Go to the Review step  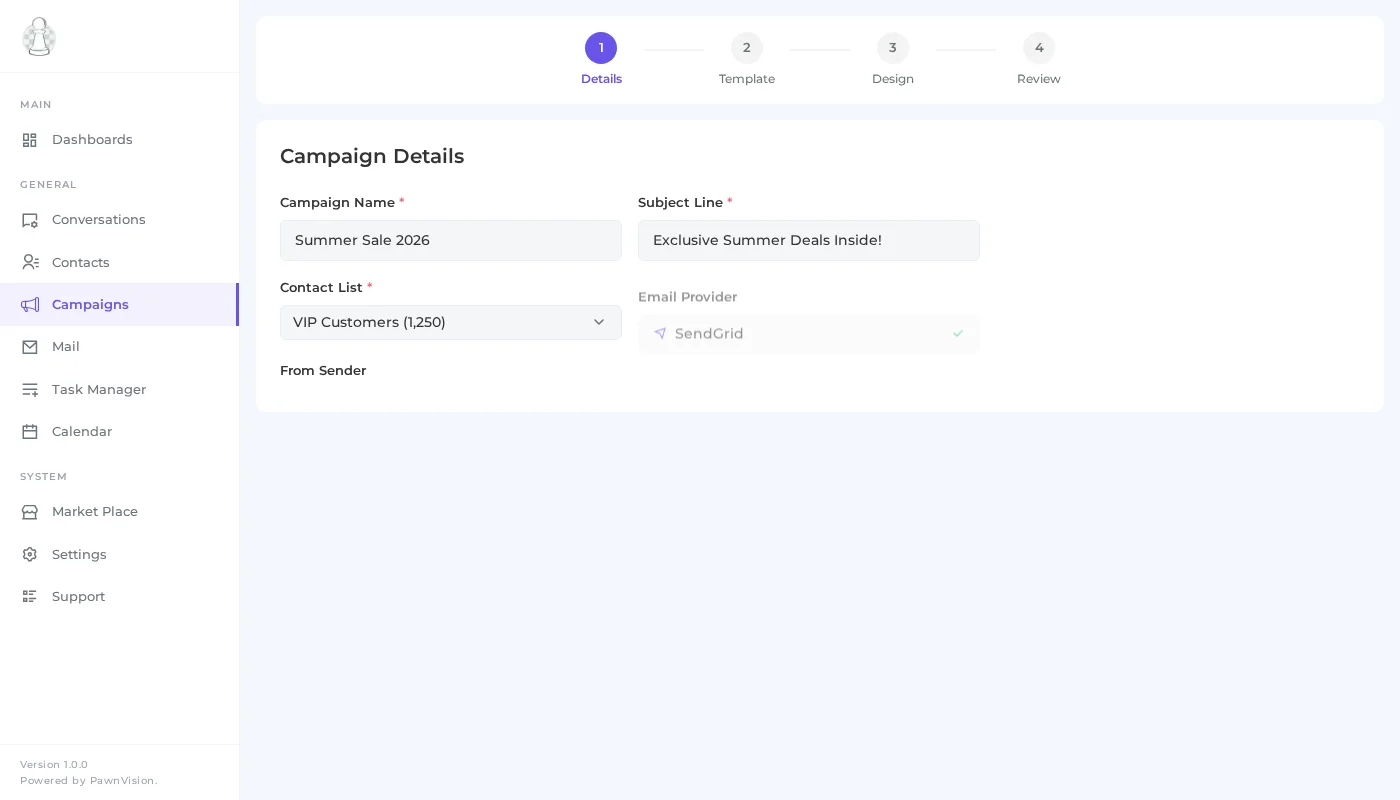[1039, 48]
